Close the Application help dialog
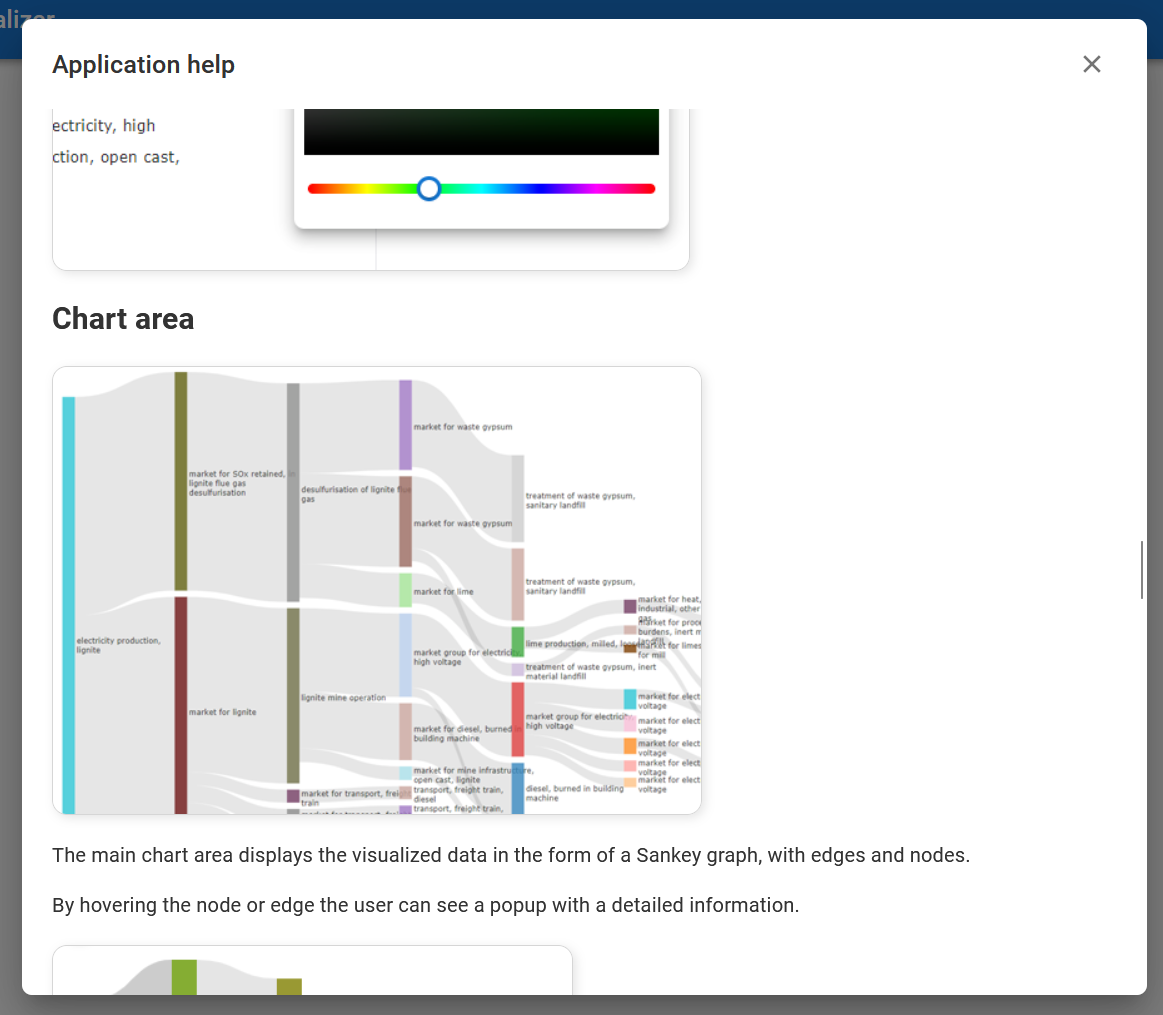 [1091, 65]
